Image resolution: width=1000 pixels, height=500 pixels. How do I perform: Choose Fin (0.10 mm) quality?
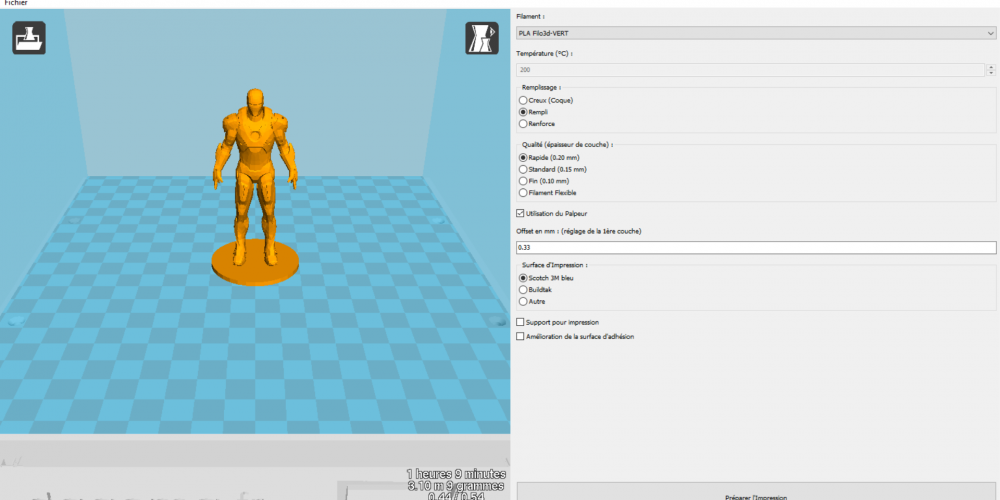543,181
